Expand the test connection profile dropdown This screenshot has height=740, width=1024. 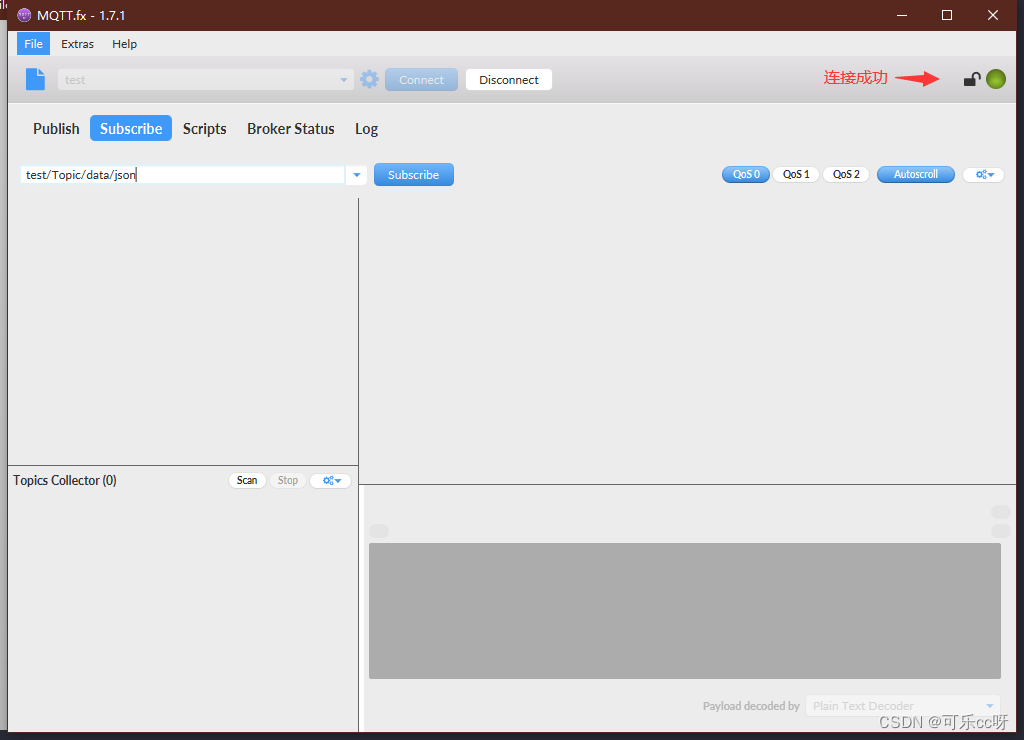point(344,80)
